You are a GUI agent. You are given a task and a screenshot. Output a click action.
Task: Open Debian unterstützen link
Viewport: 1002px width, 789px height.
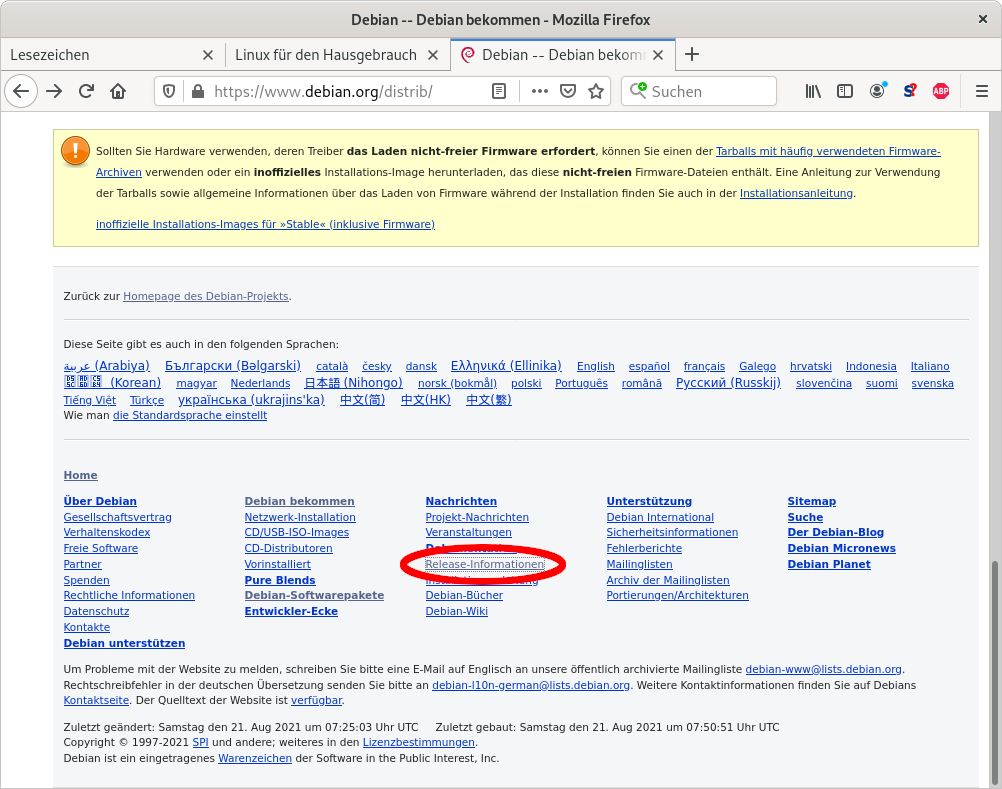(125, 643)
